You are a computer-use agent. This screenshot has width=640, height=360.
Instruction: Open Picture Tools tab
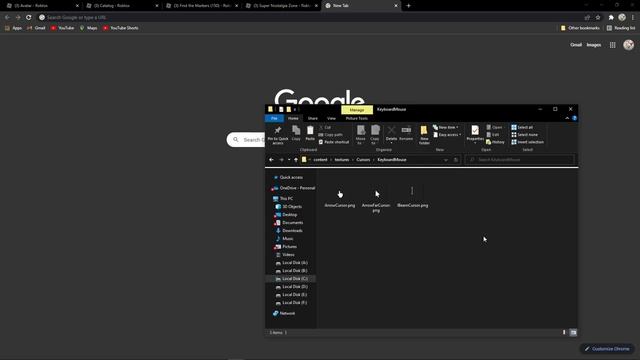pyautogui.click(x=357, y=118)
